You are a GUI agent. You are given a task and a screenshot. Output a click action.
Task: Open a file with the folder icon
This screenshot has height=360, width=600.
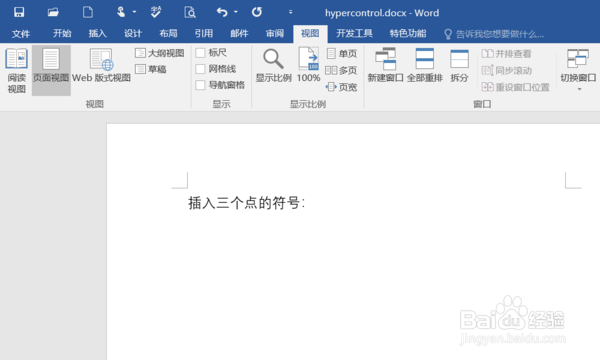point(53,12)
